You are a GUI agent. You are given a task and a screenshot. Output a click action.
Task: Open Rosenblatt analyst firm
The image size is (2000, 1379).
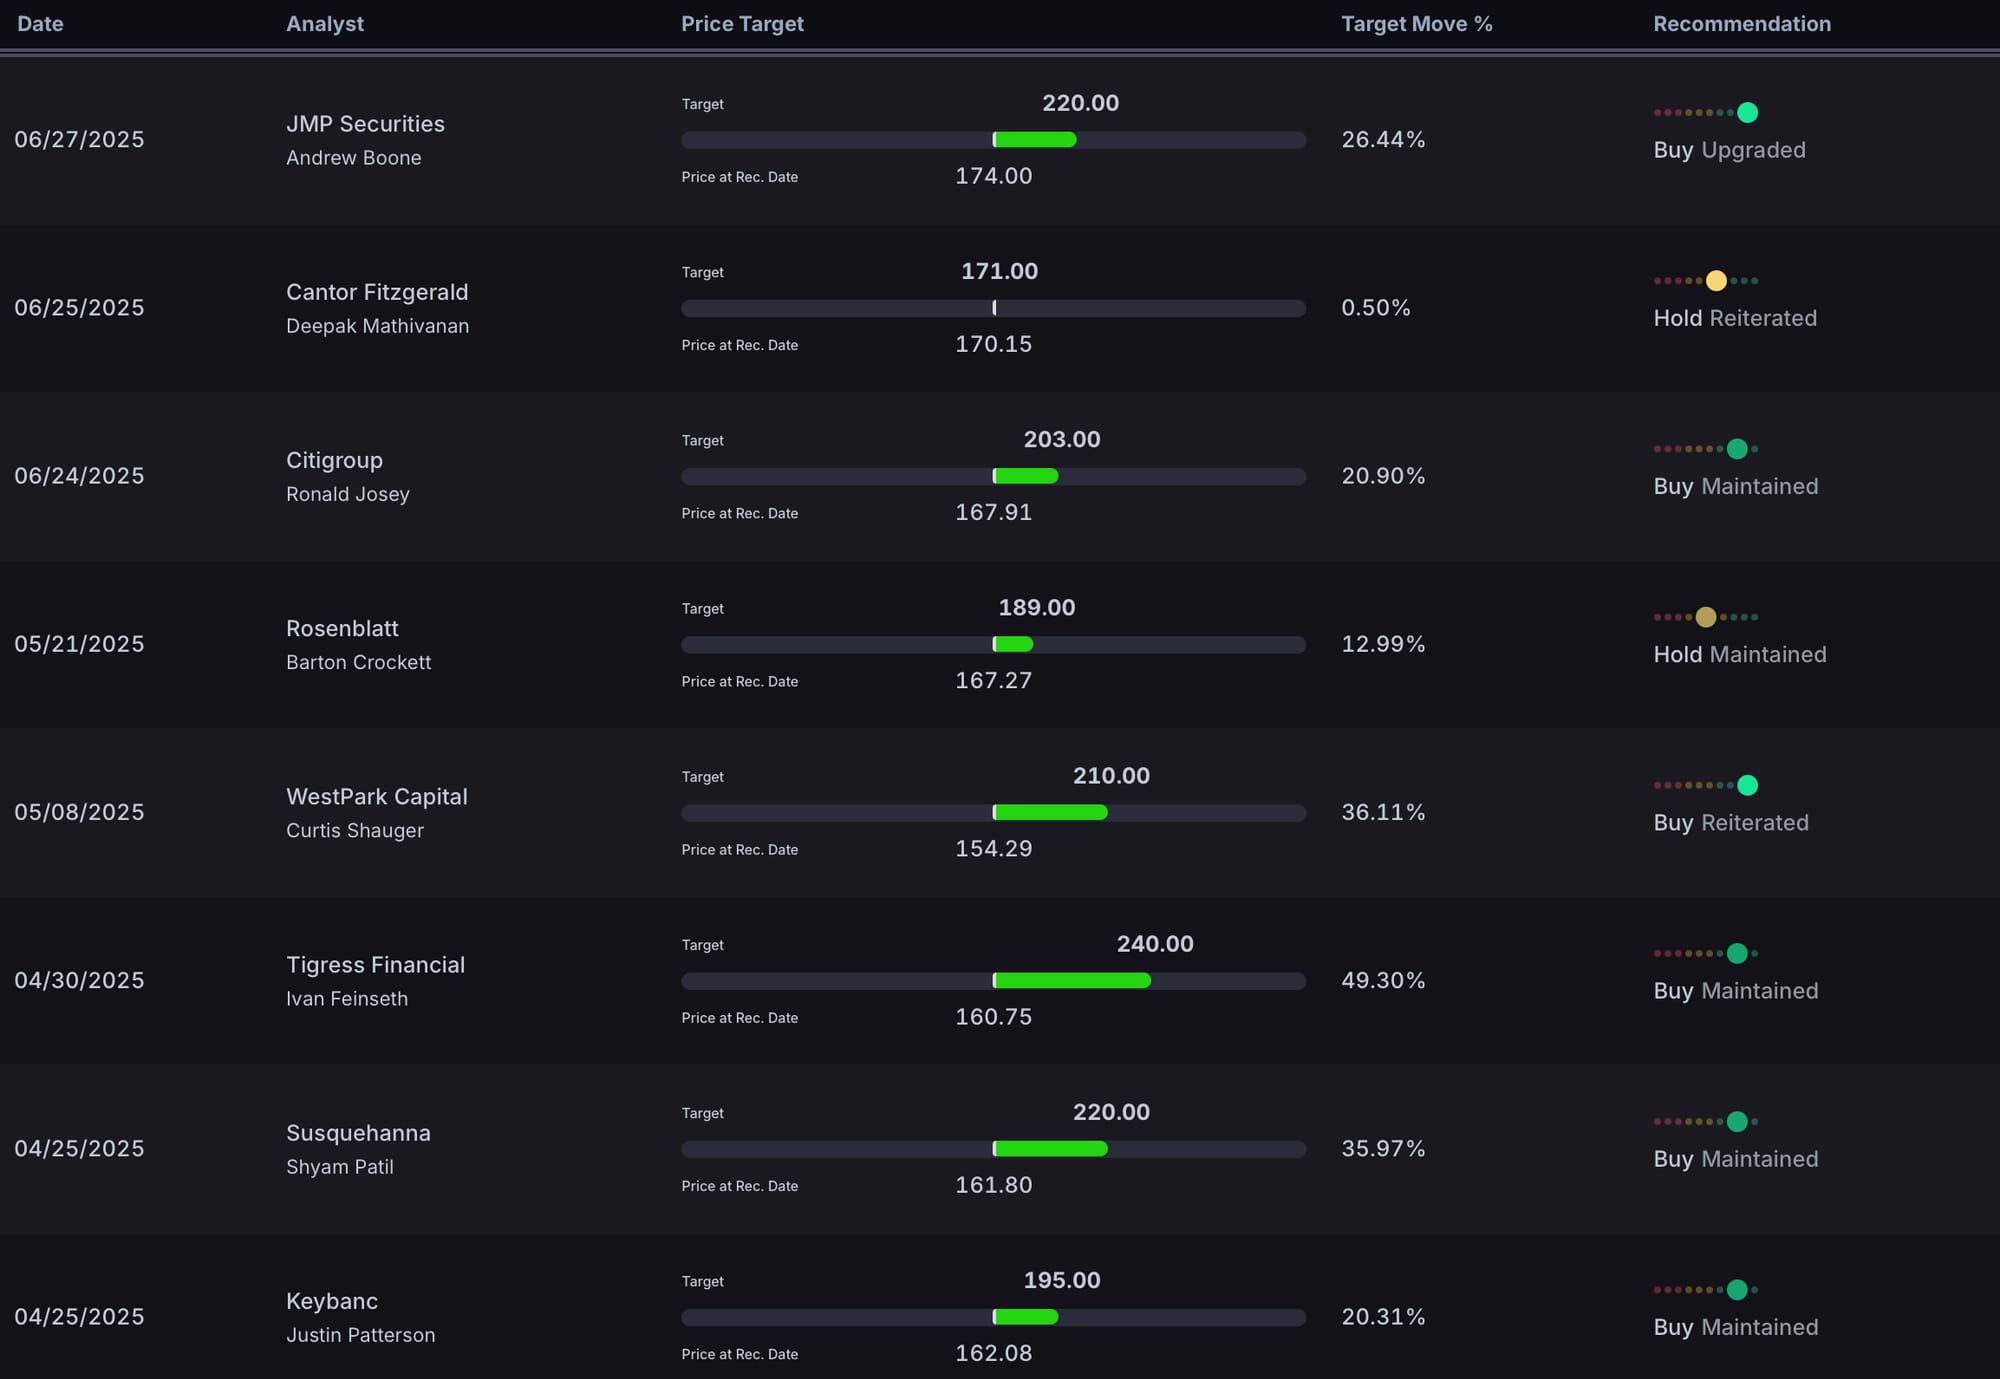click(342, 628)
